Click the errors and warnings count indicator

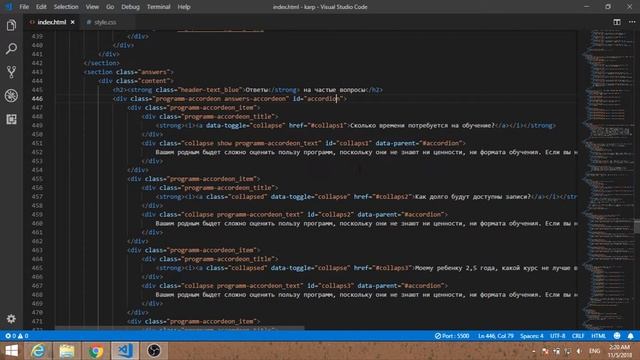(x=17, y=336)
